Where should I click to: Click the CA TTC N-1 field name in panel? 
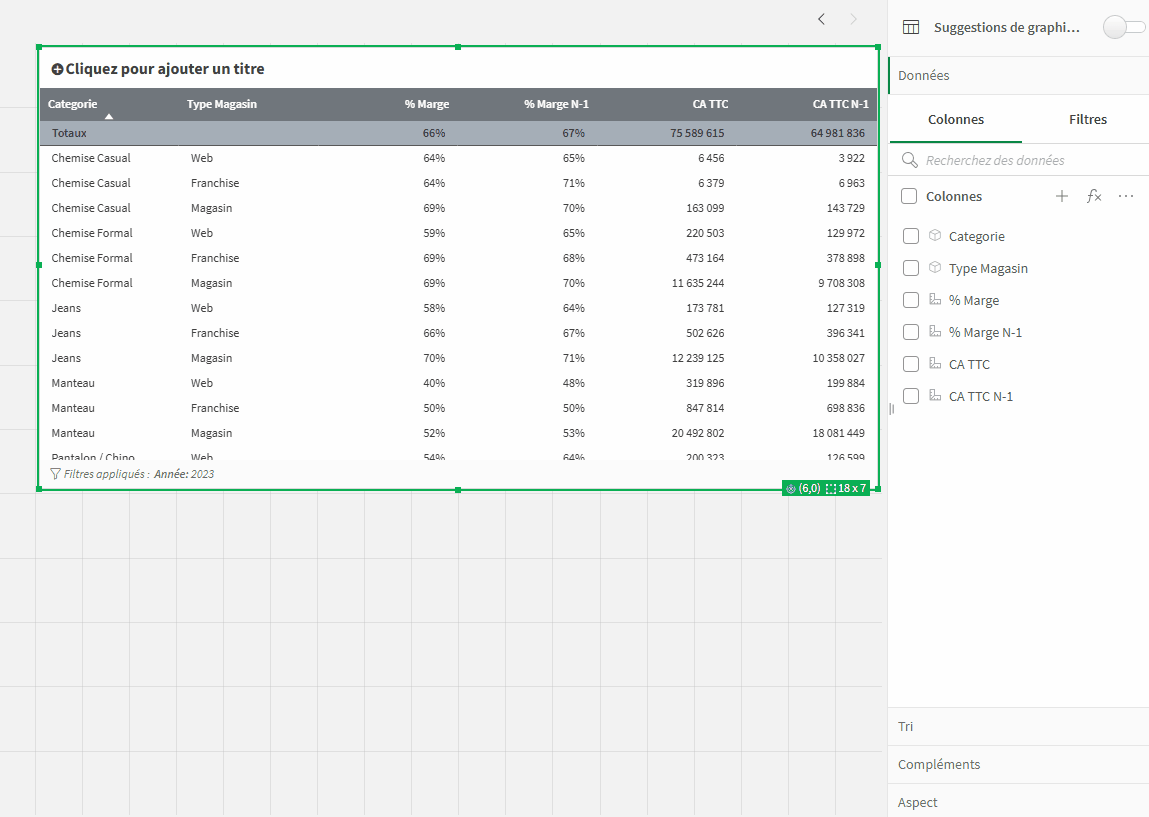tap(980, 396)
